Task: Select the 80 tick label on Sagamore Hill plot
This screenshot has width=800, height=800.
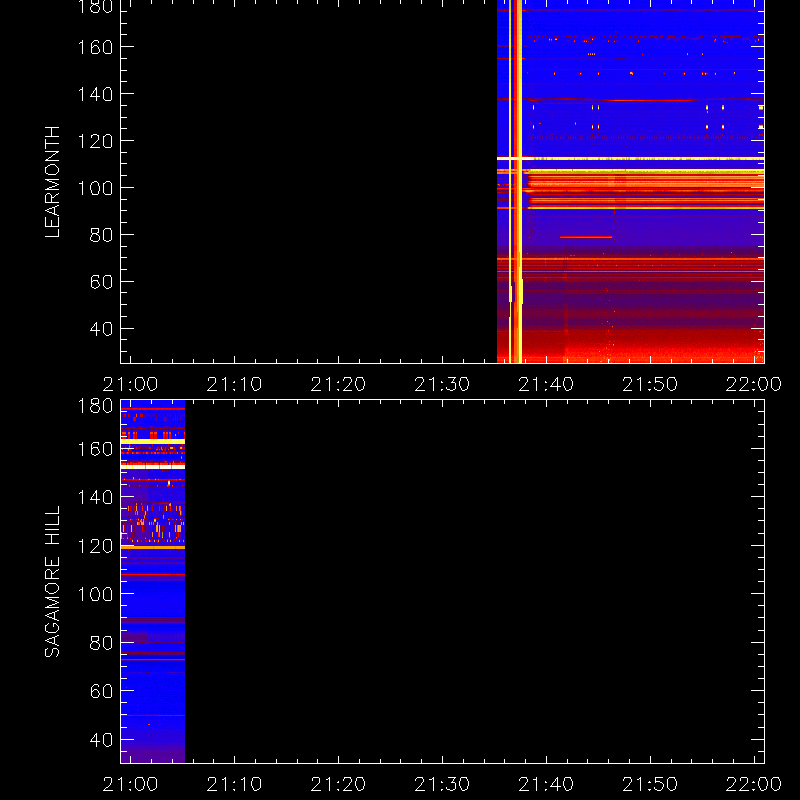Action: coord(101,643)
